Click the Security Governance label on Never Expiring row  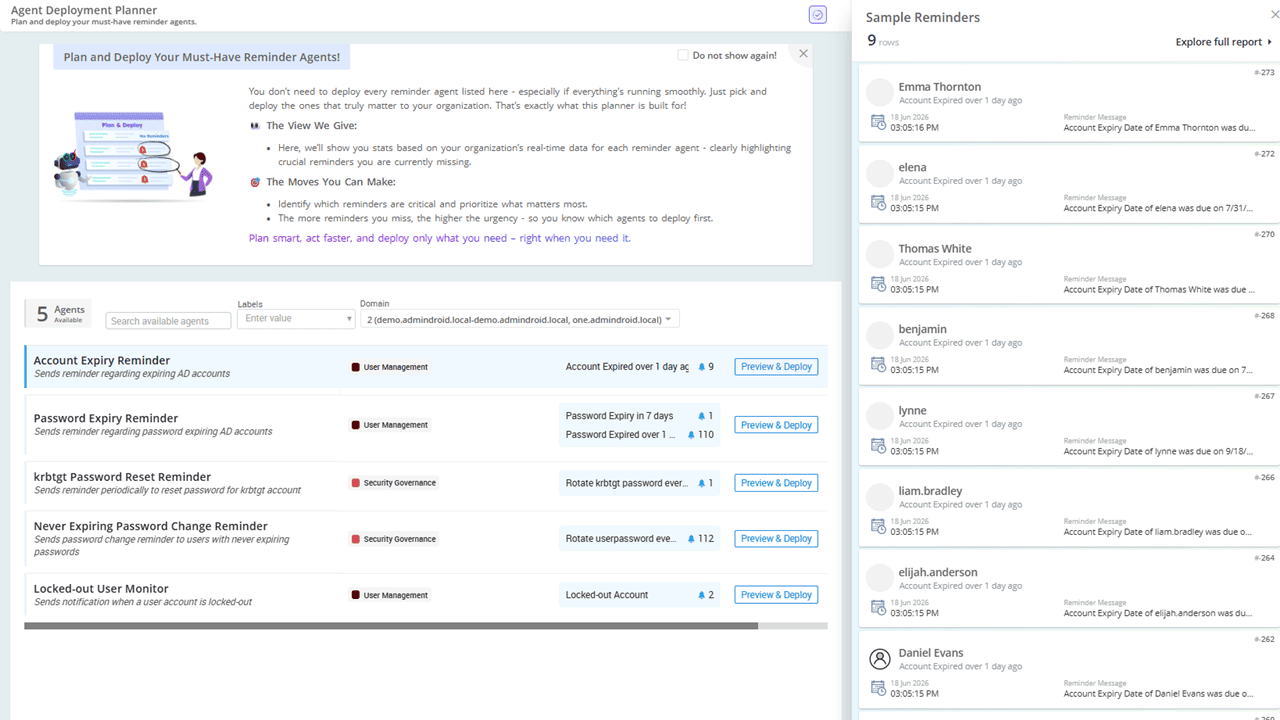tap(394, 539)
